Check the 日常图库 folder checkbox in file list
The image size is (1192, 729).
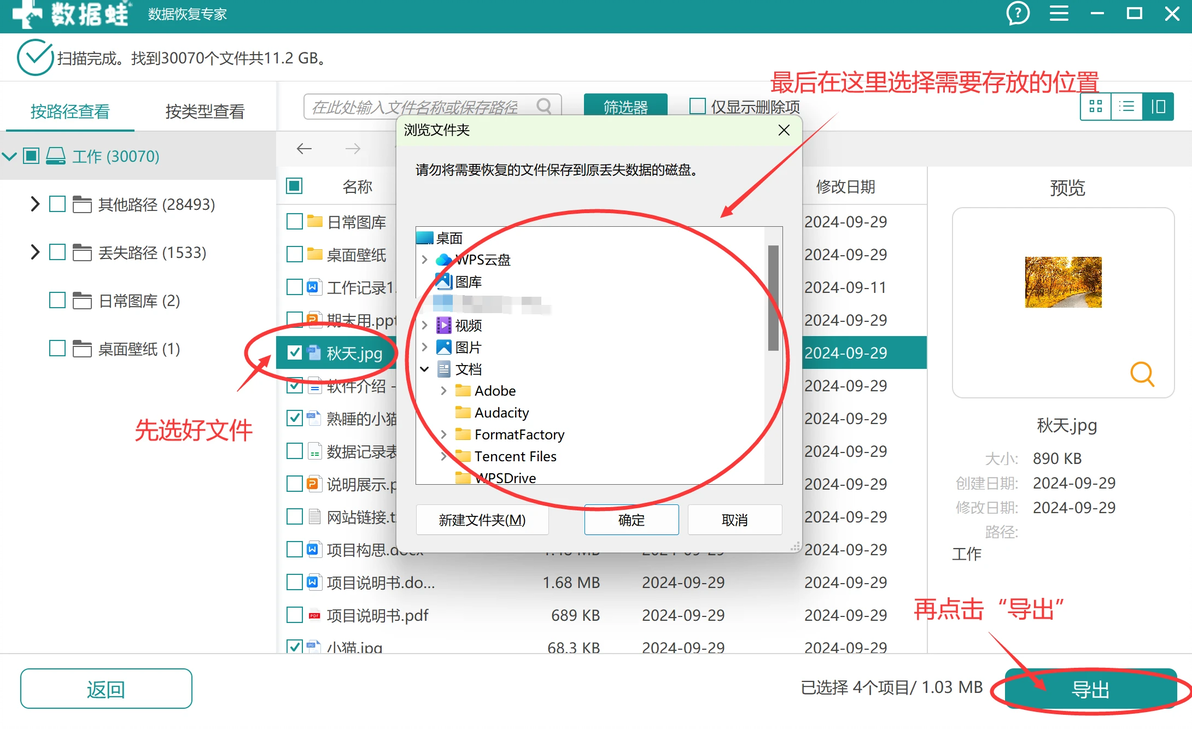tap(294, 222)
